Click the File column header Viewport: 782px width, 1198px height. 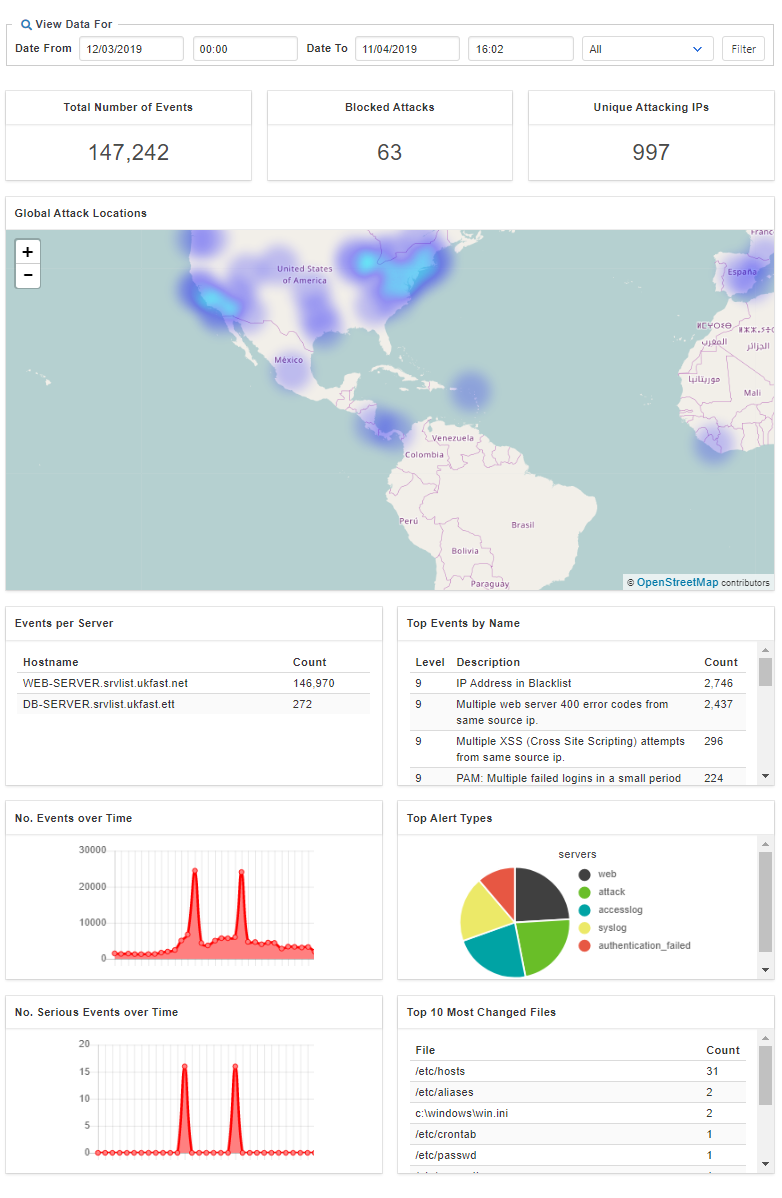425,1051
